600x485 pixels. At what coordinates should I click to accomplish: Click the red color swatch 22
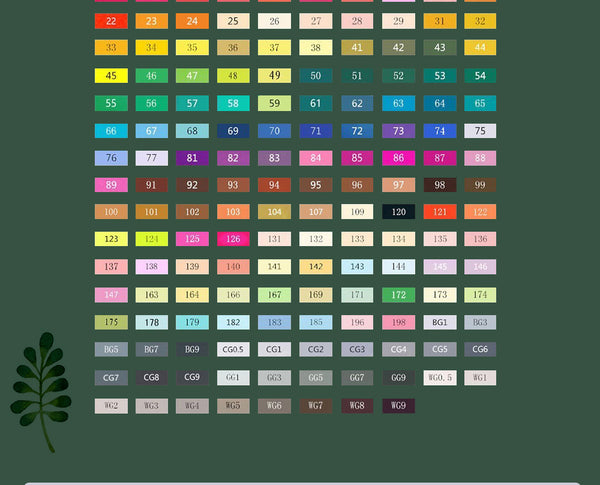tap(111, 21)
